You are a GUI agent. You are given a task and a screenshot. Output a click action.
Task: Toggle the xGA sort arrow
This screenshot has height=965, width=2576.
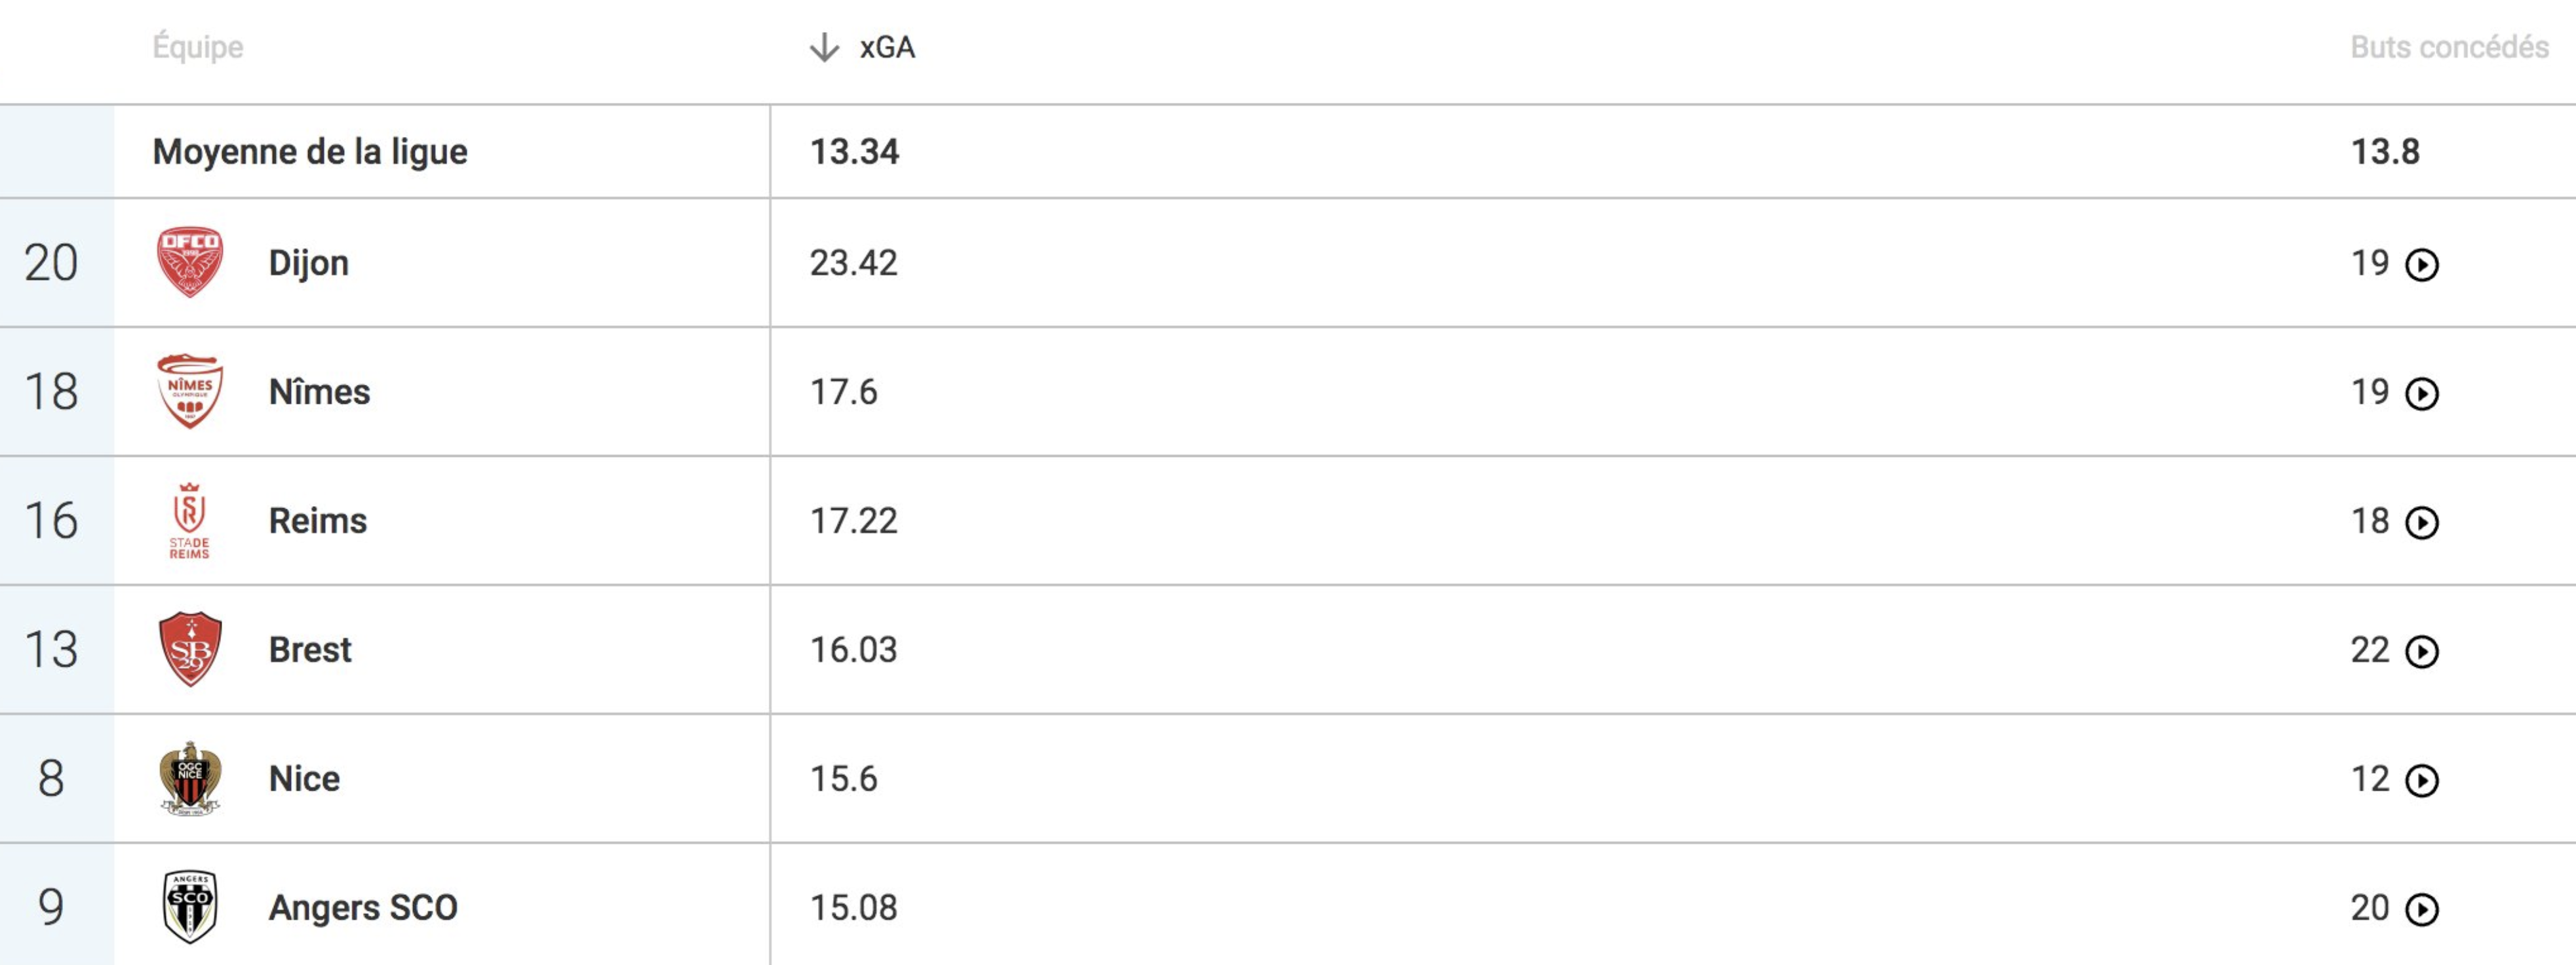click(824, 47)
